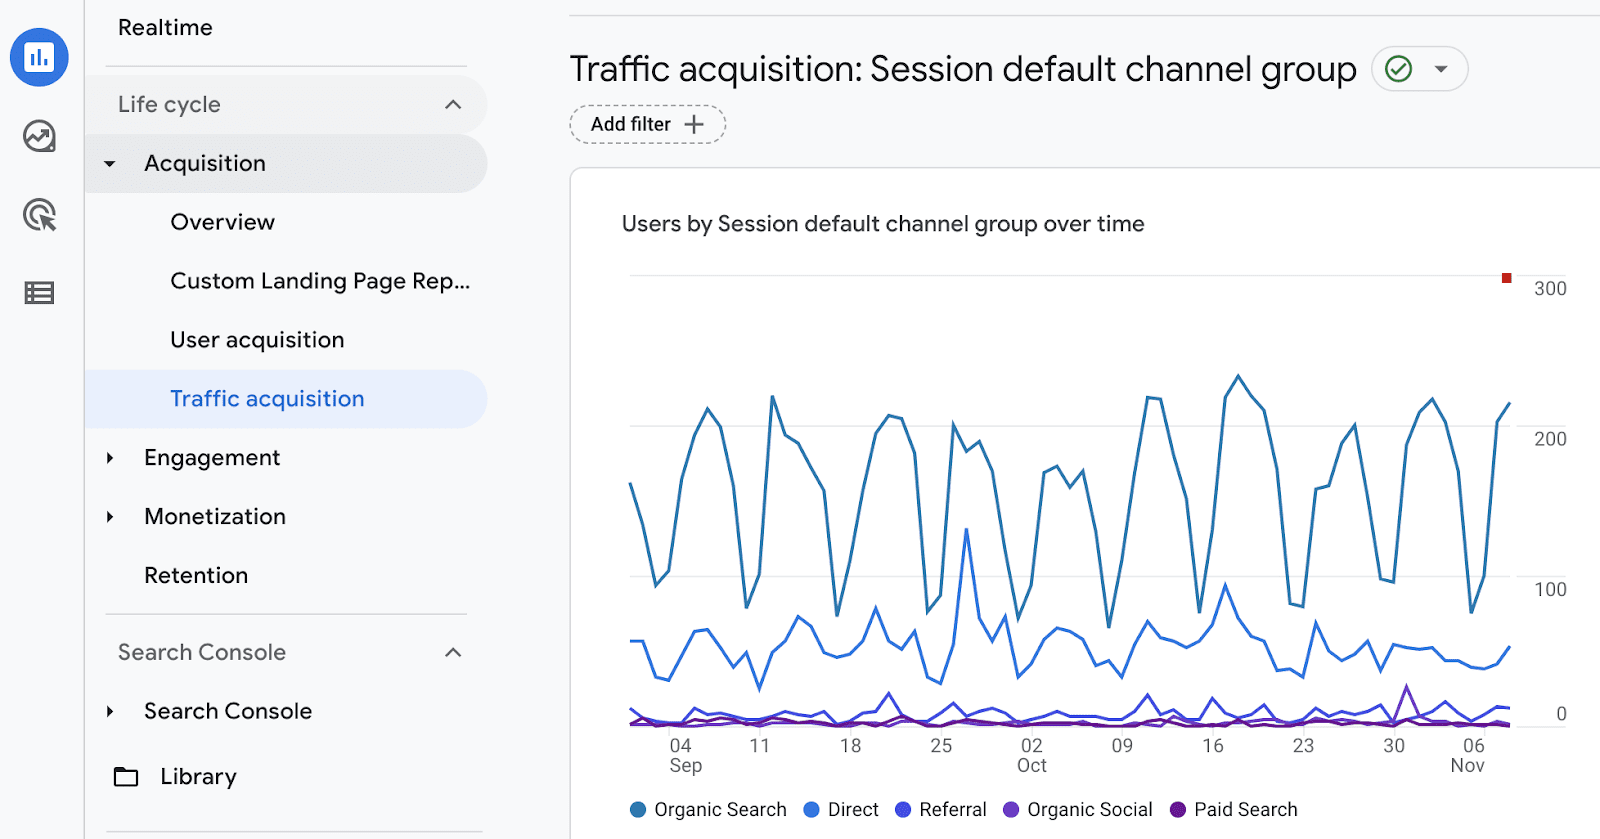Open the Configure table icon in left rail
This screenshot has height=839, width=1600.
click(x=39, y=293)
